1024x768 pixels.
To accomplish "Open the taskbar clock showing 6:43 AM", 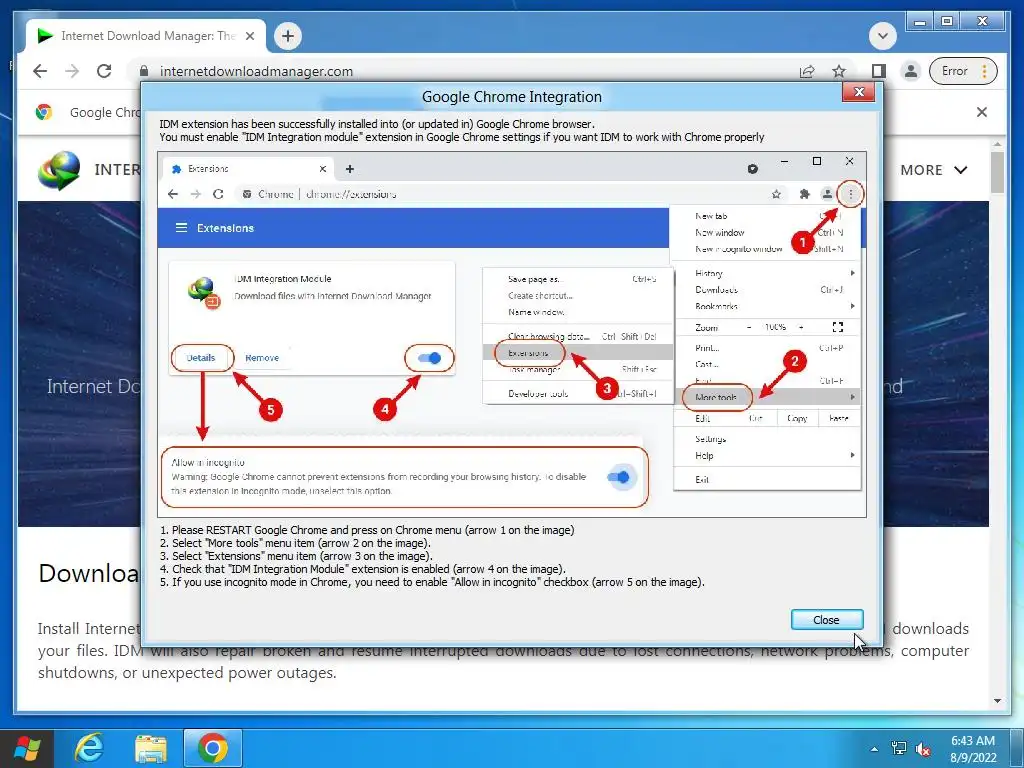I will click(x=973, y=749).
